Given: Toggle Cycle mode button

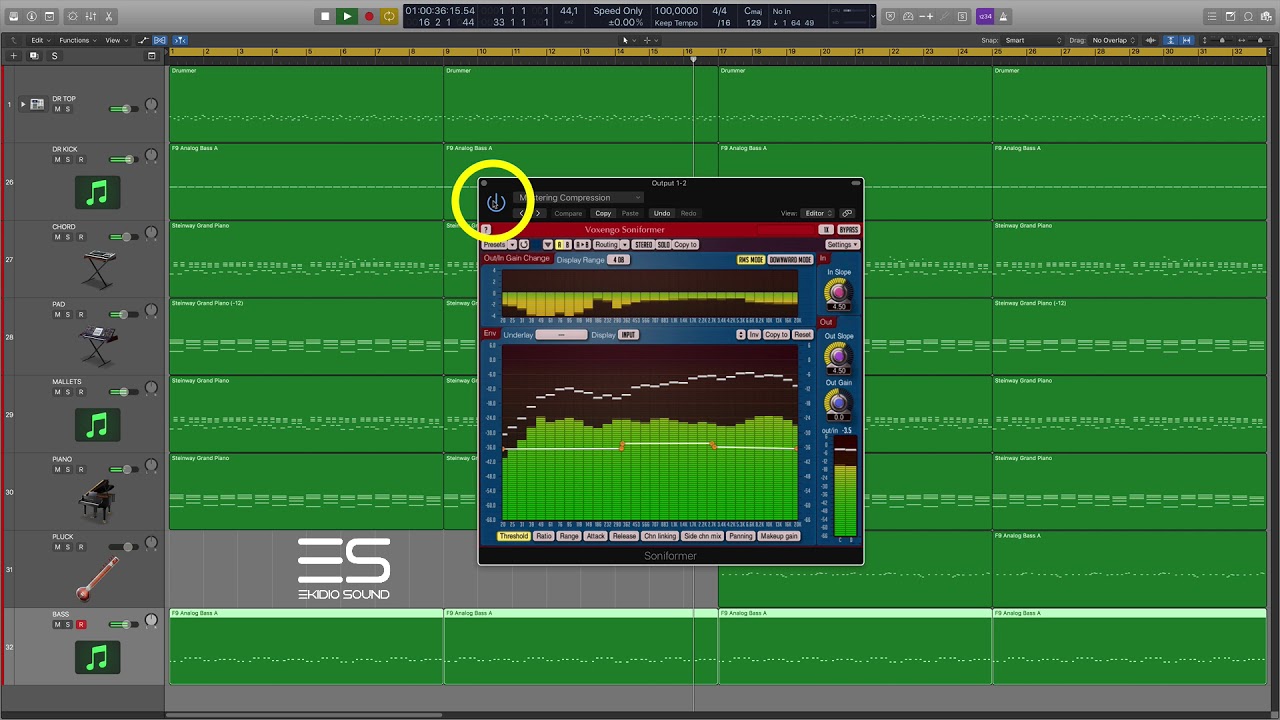Looking at the screenshot, I should pyautogui.click(x=389, y=16).
